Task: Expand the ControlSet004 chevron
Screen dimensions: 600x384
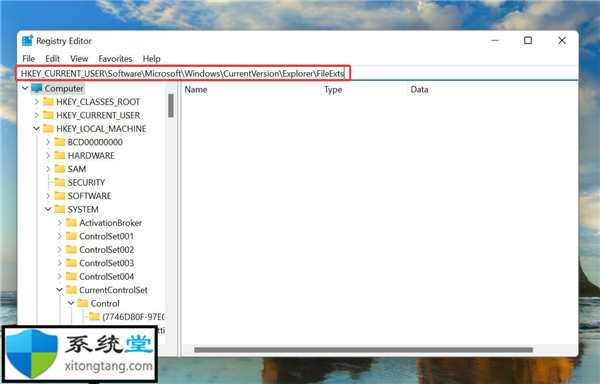Action: coord(59,276)
